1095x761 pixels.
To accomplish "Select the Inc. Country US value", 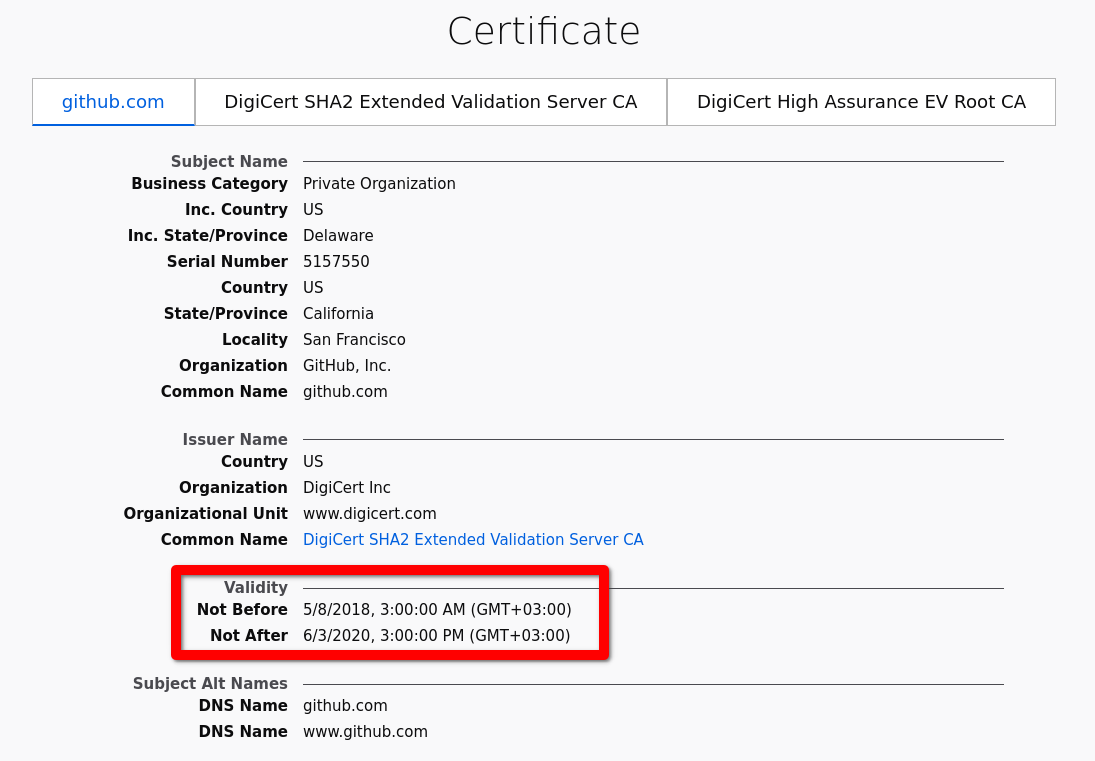I will 313,209.
